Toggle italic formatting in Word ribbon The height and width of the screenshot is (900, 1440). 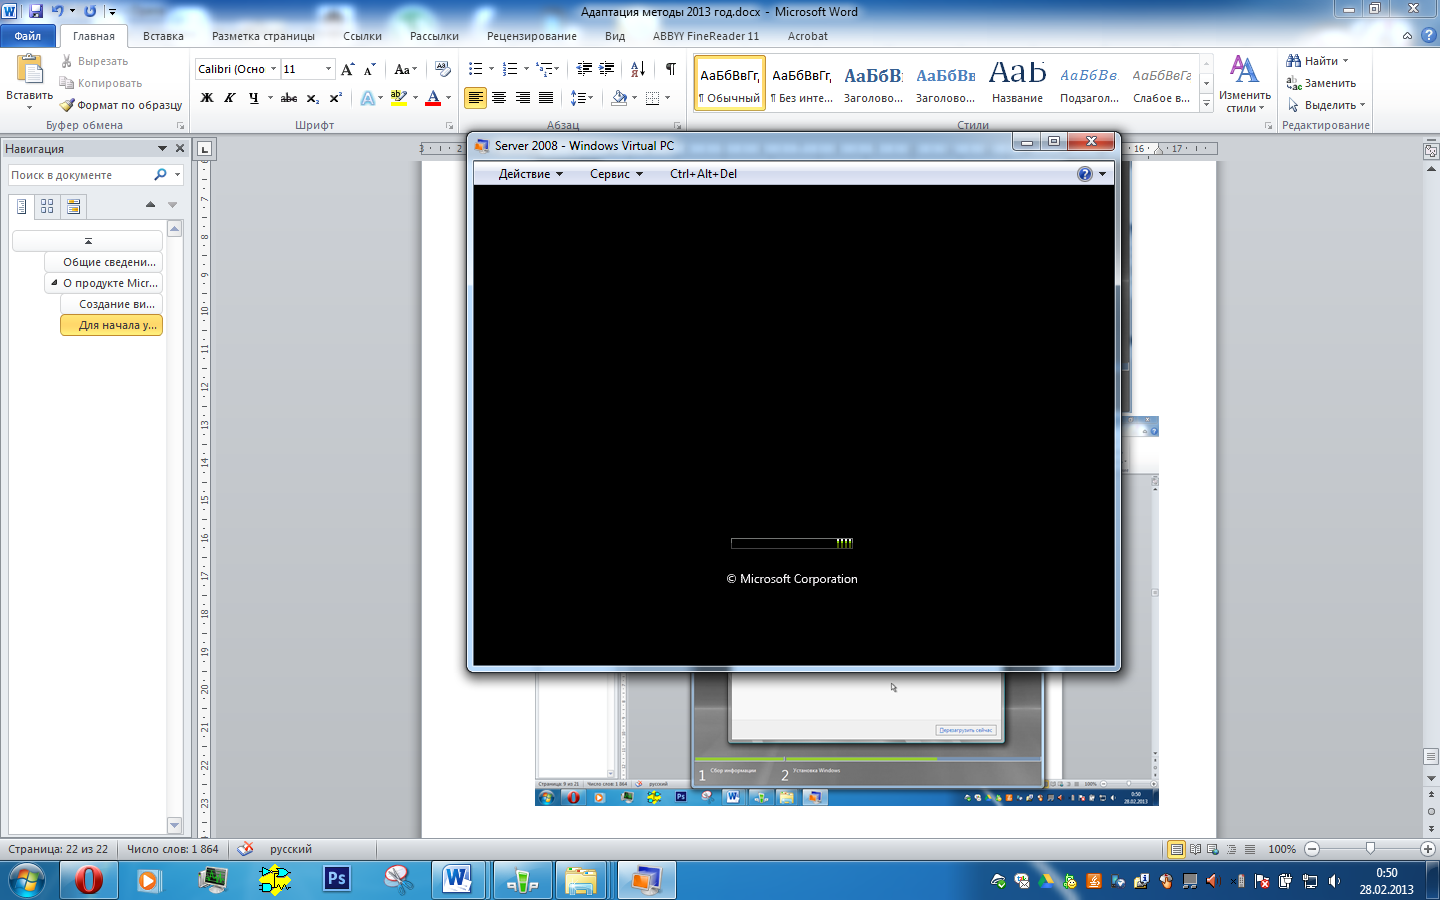[x=230, y=98]
